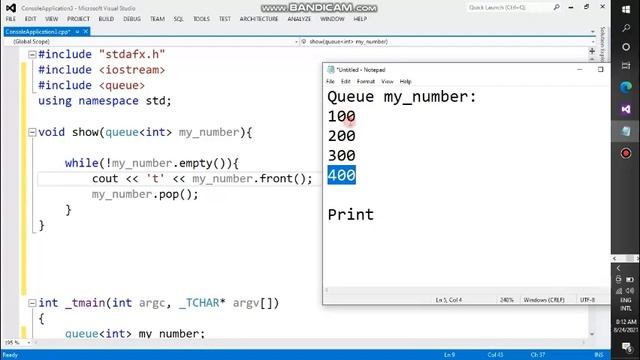This screenshot has height=360, width=640.
Task: Open the EDIT menu in Visual Studio
Action: [x=31, y=19]
